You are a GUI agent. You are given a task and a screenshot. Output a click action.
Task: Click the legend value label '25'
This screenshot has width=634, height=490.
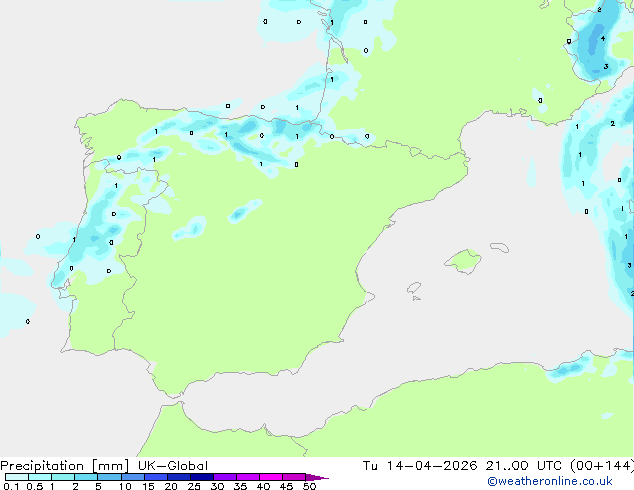pyautogui.click(x=194, y=486)
